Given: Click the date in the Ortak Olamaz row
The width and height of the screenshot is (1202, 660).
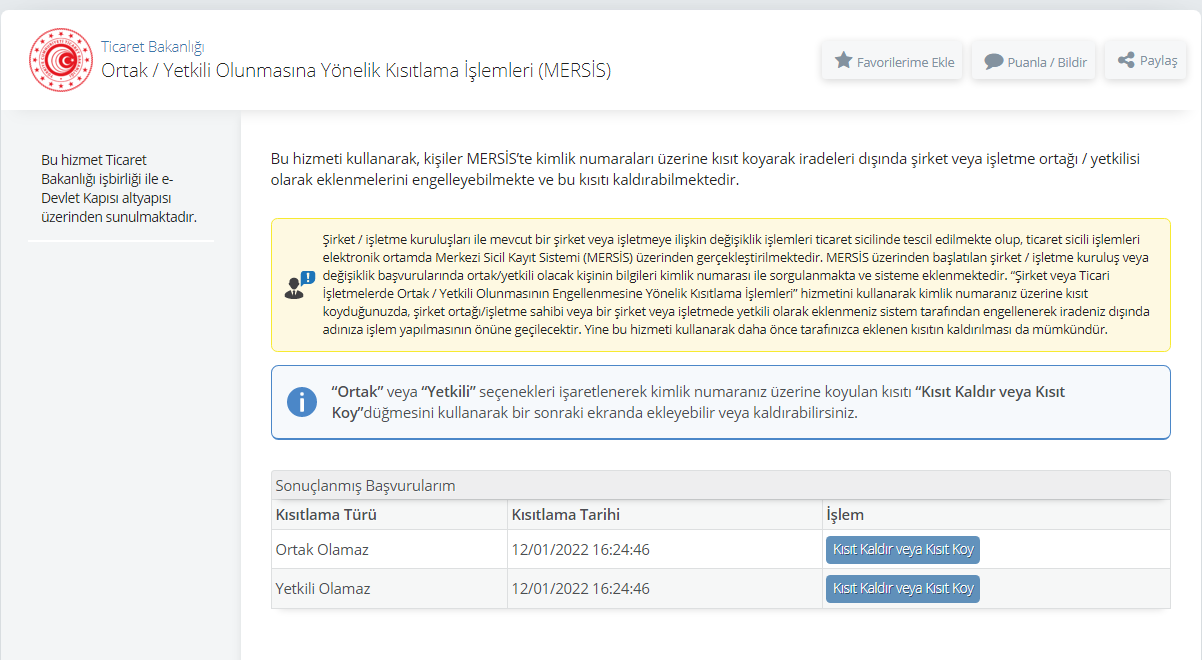Looking at the screenshot, I should click(581, 549).
